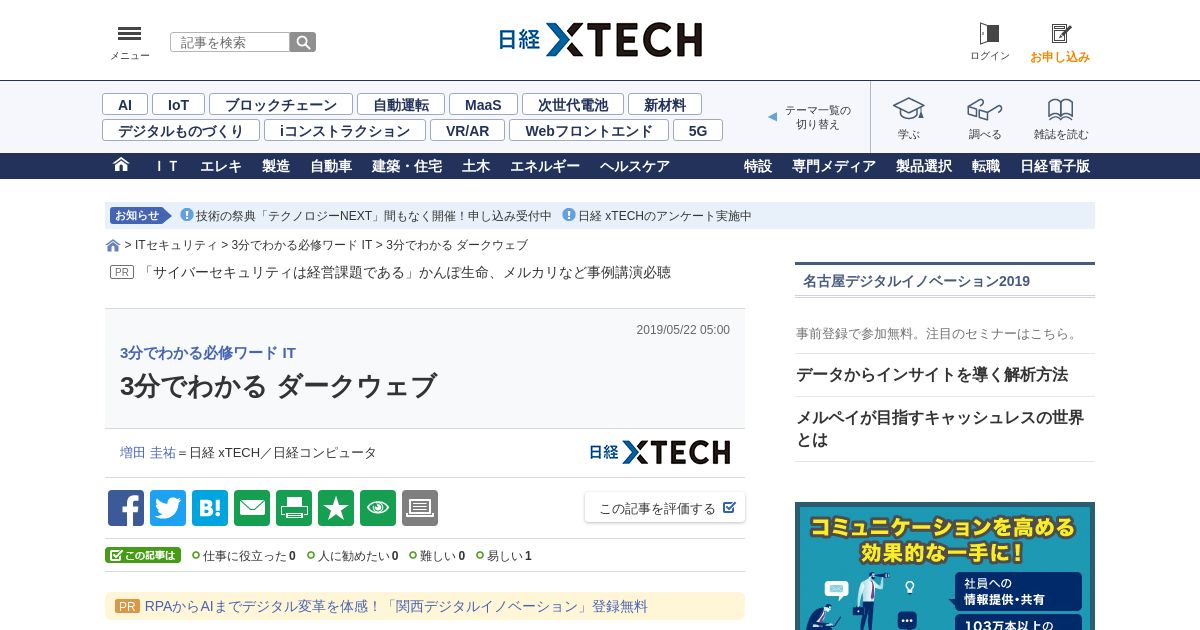
Task: Click the 日経 xTECH header logo
Action: pyautogui.click(x=600, y=40)
